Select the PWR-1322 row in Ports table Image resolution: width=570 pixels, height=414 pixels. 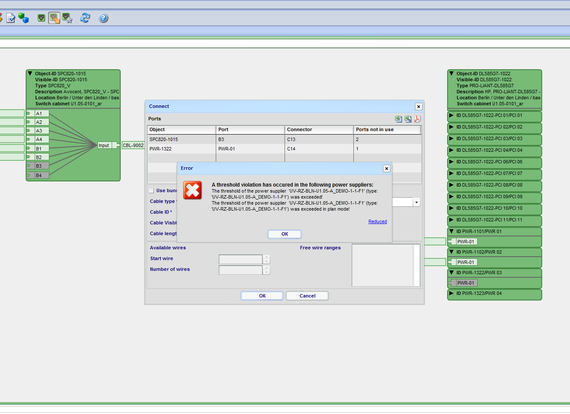click(284, 149)
